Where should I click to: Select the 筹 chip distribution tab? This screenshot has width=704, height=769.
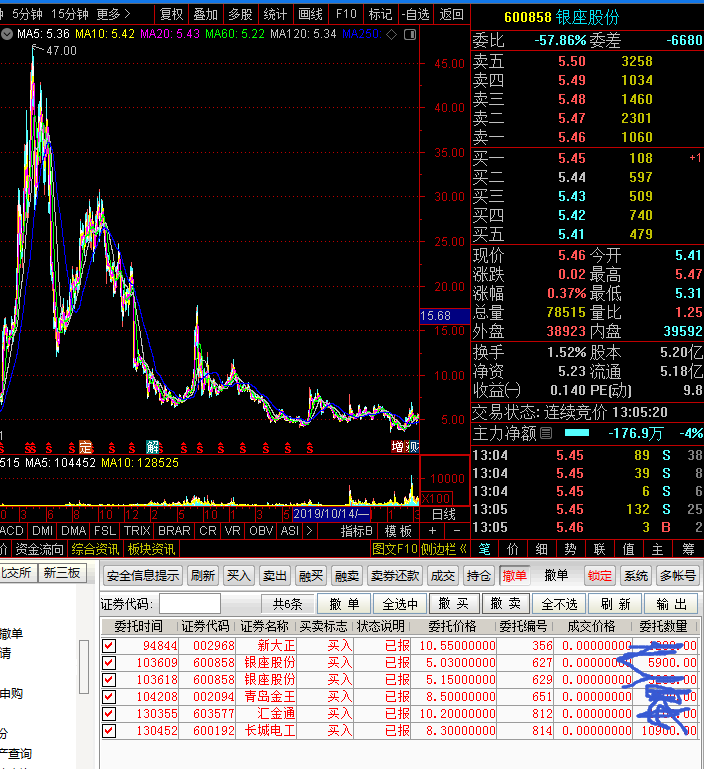click(x=688, y=549)
